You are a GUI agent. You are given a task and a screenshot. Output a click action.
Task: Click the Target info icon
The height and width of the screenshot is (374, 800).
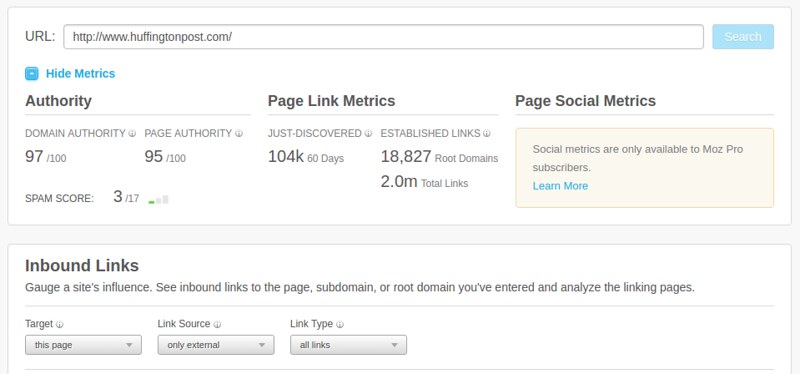[x=60, y=325]
